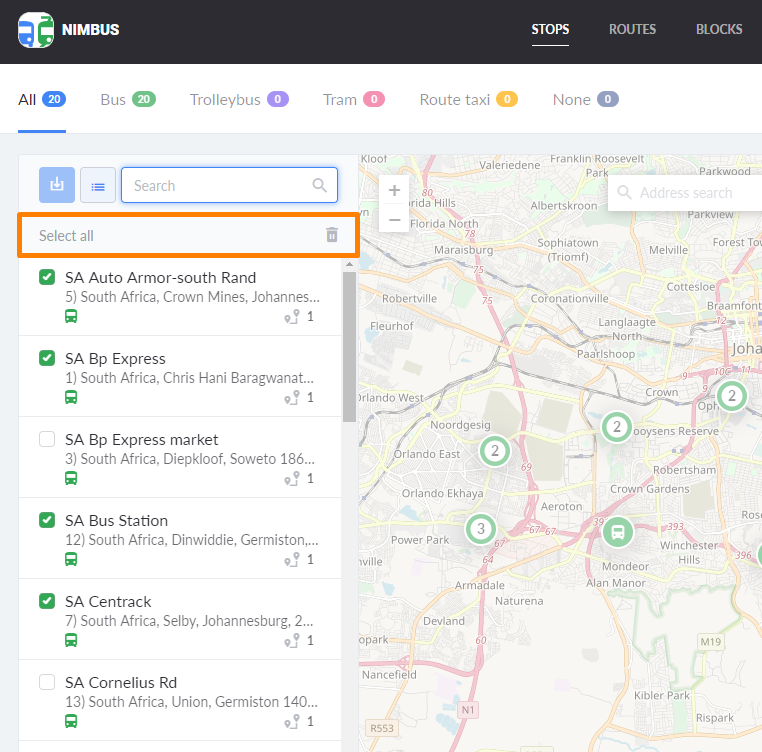The image size is (762, 752).
Task: Click the cluster marker labeled 3
Action: [481, 528]
